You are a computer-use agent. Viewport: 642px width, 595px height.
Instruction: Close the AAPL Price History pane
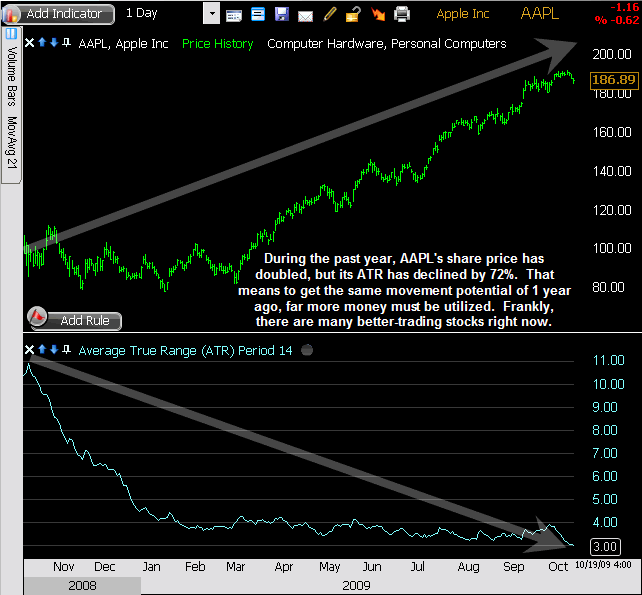[x=29, y=43]
